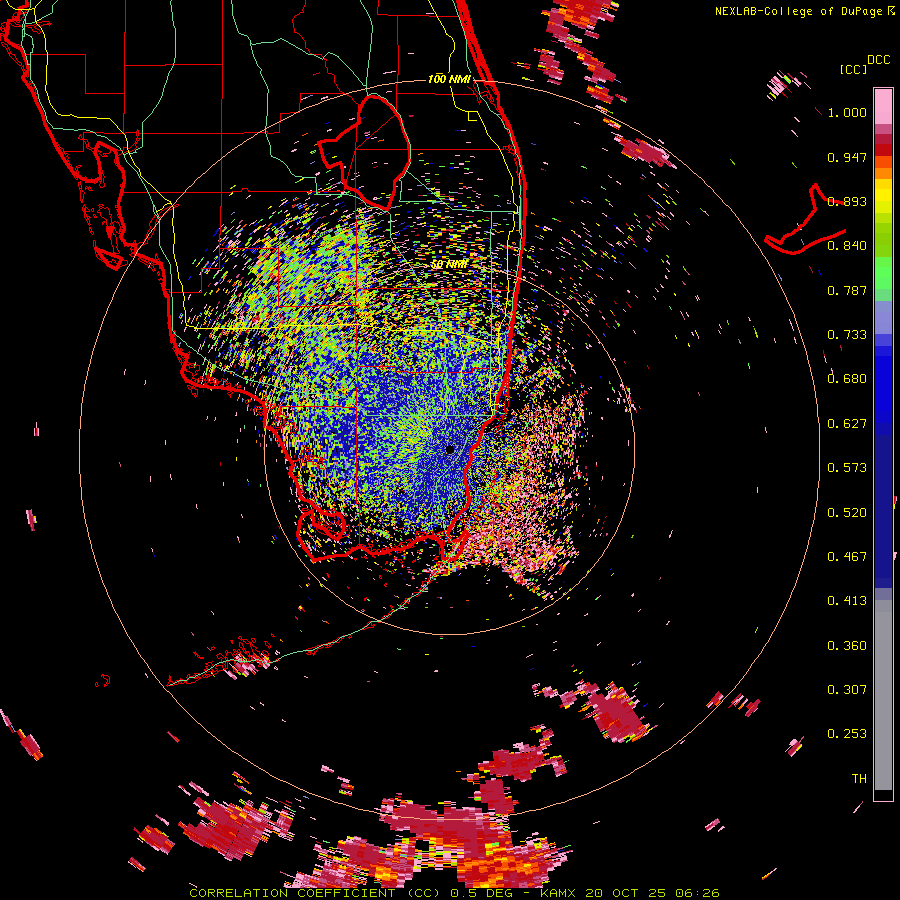Click the 0.573 scale value
This screenshot has height=900, width=900.
click(847, 468)
